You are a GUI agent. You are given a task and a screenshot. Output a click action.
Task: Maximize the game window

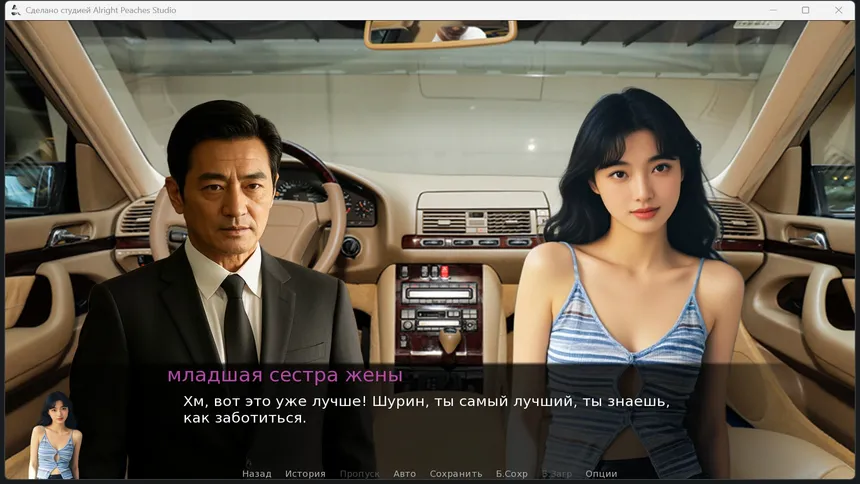coord(805,10)
